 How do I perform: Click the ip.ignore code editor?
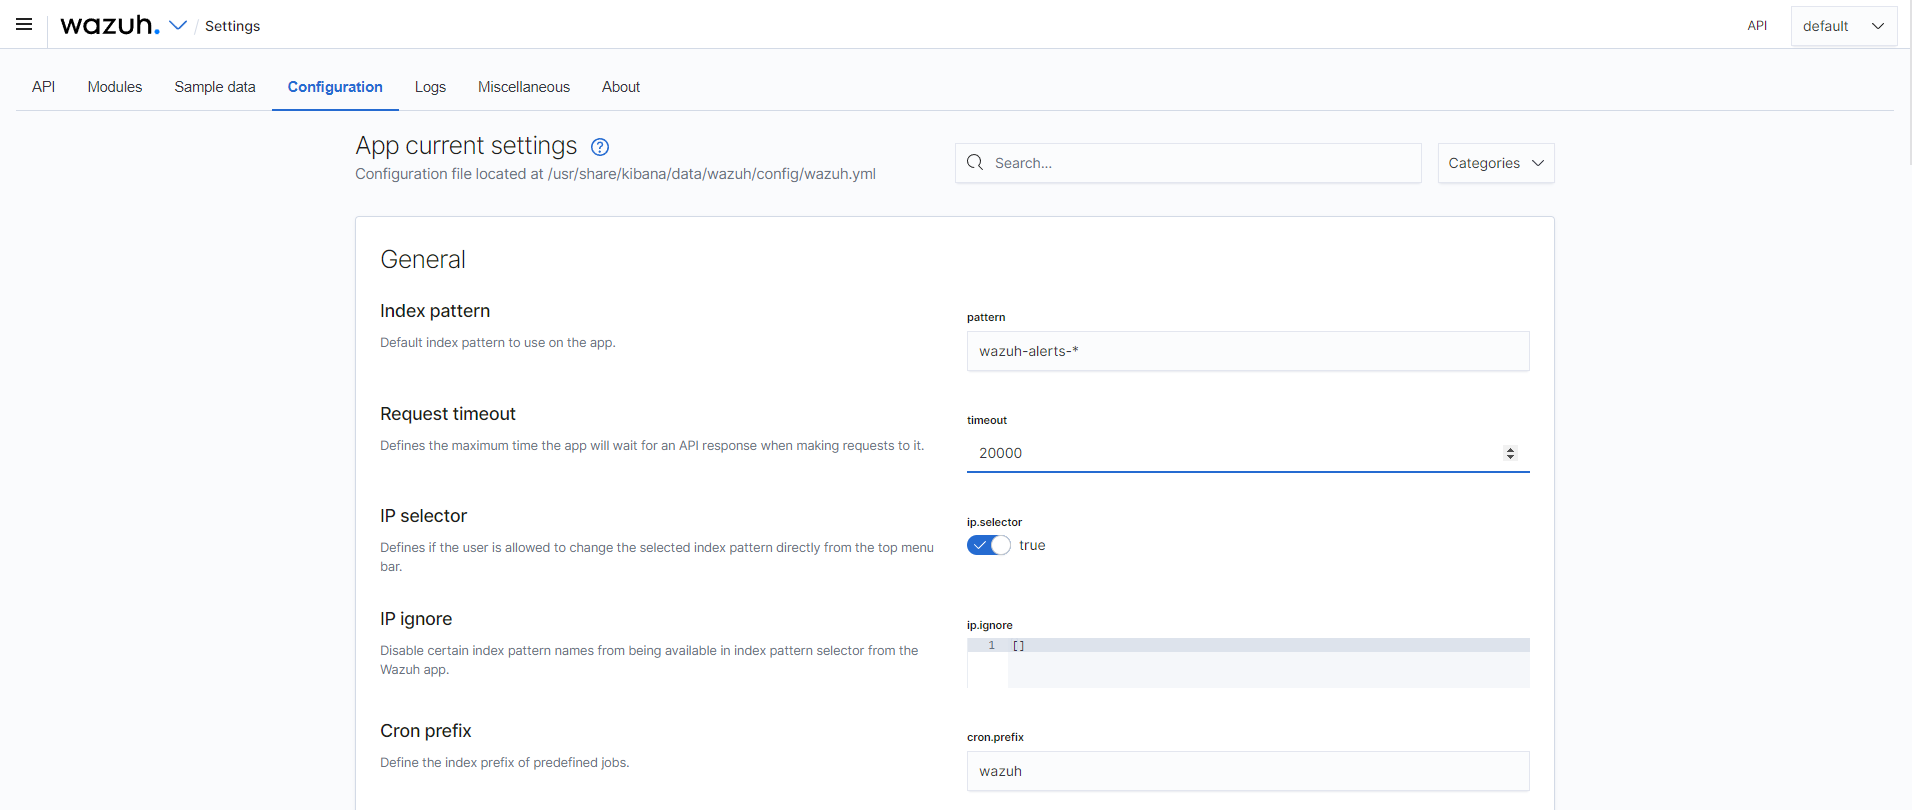tap(1248, 663)
